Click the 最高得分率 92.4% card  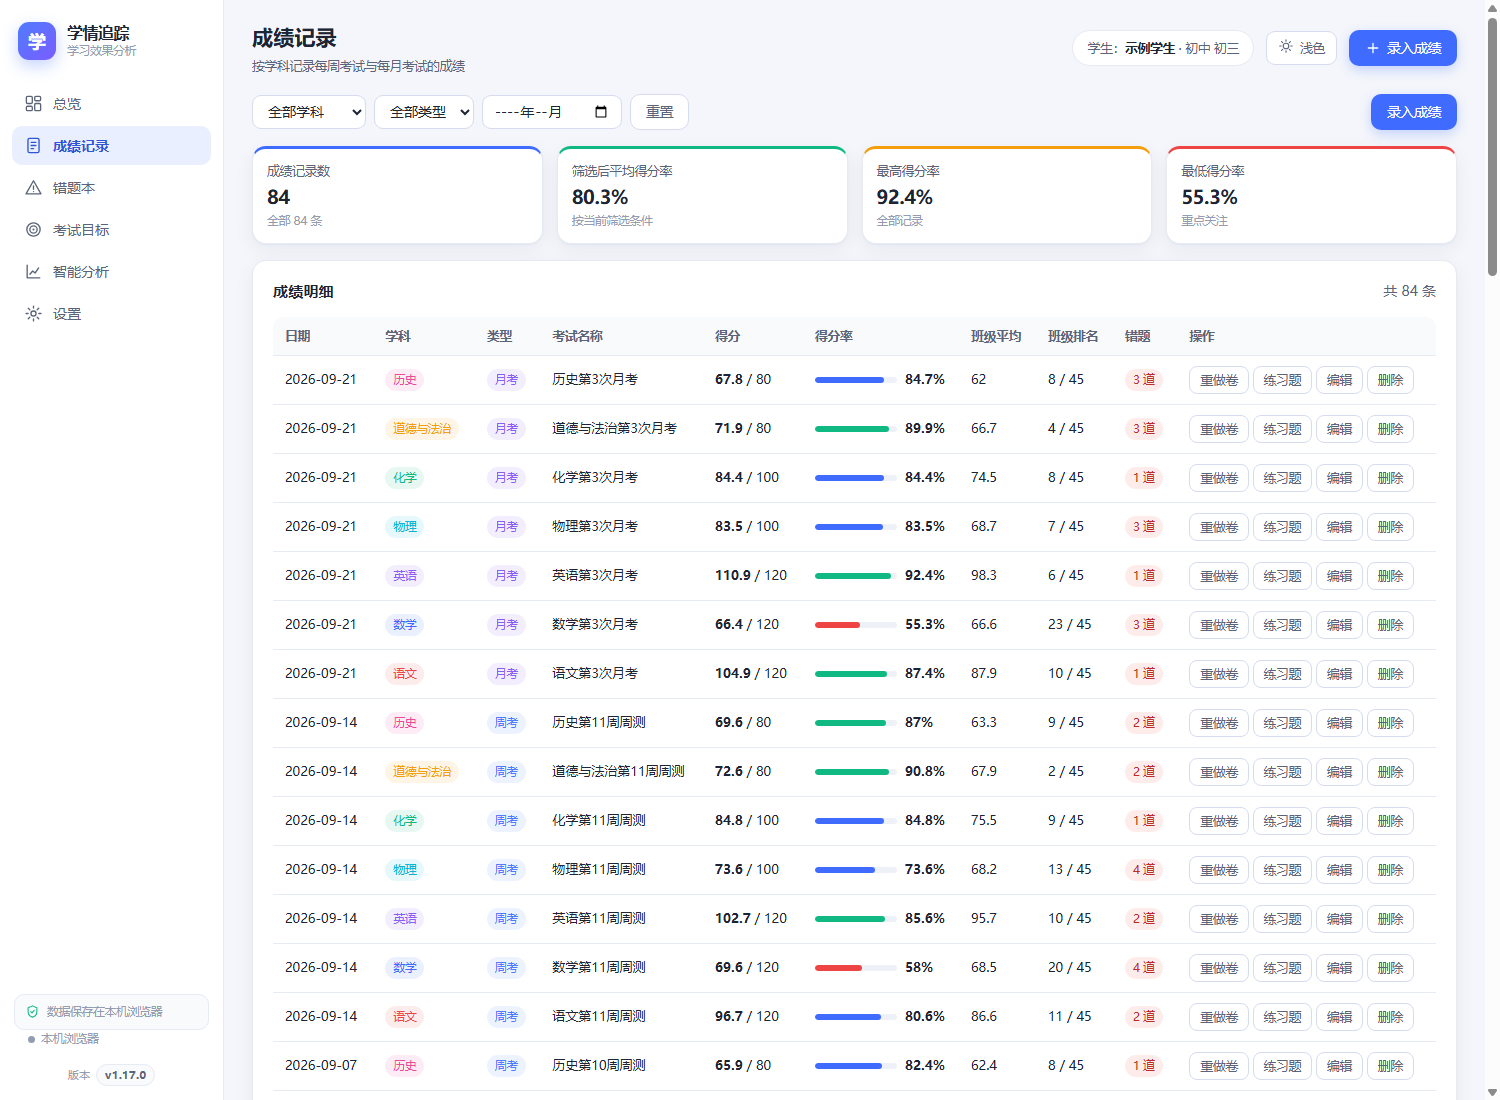[1007, 195]
